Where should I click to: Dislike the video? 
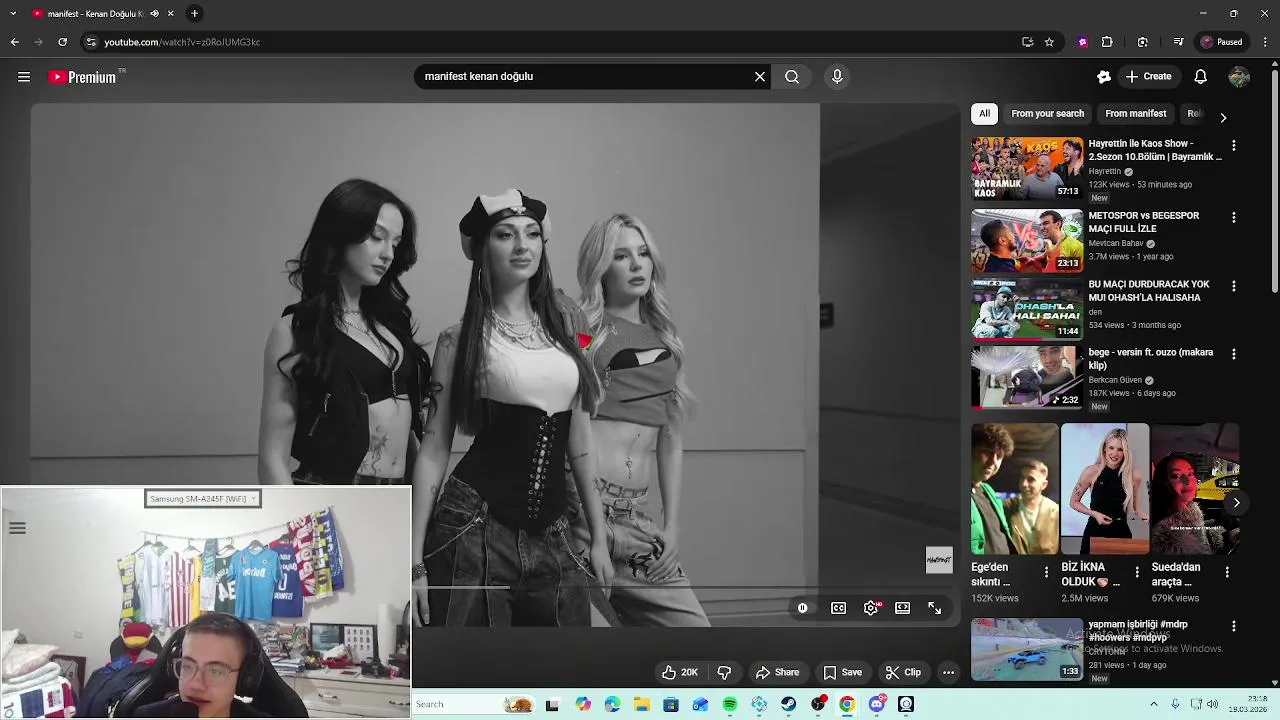point(725,672)
